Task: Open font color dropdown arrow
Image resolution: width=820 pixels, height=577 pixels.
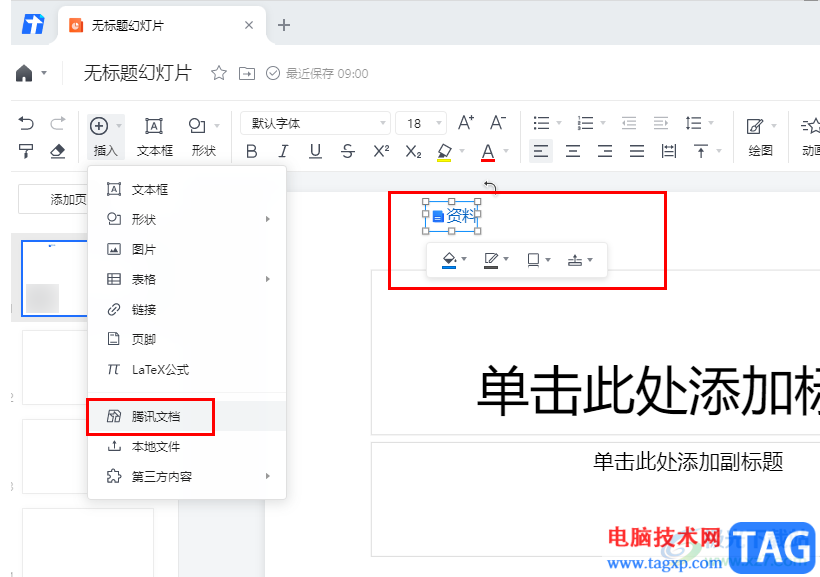Action: click(506, 152)
